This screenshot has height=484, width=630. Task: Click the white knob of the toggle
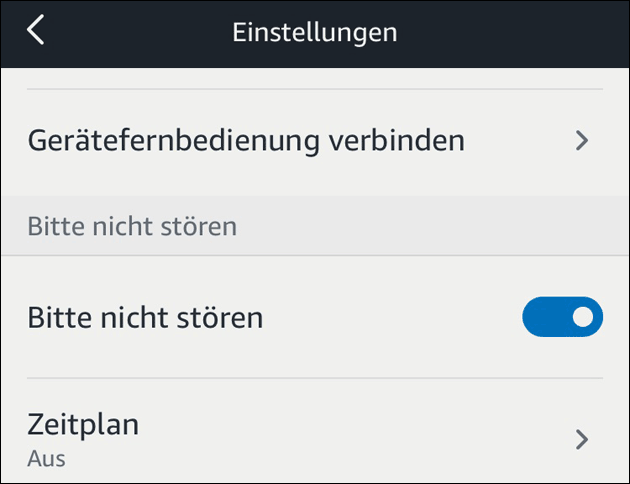[x=584, y=317]
